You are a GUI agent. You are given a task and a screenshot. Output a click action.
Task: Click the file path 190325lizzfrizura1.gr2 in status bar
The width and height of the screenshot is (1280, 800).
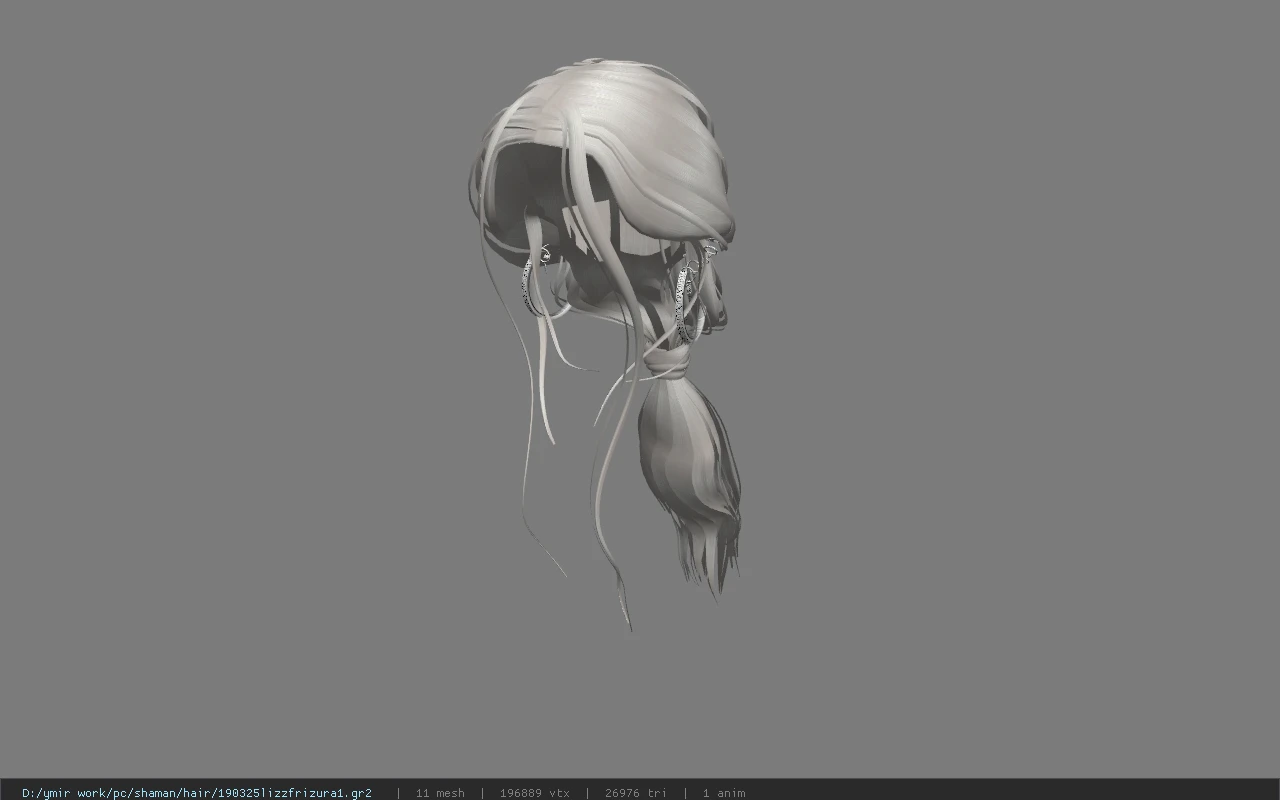coord(197,793)
